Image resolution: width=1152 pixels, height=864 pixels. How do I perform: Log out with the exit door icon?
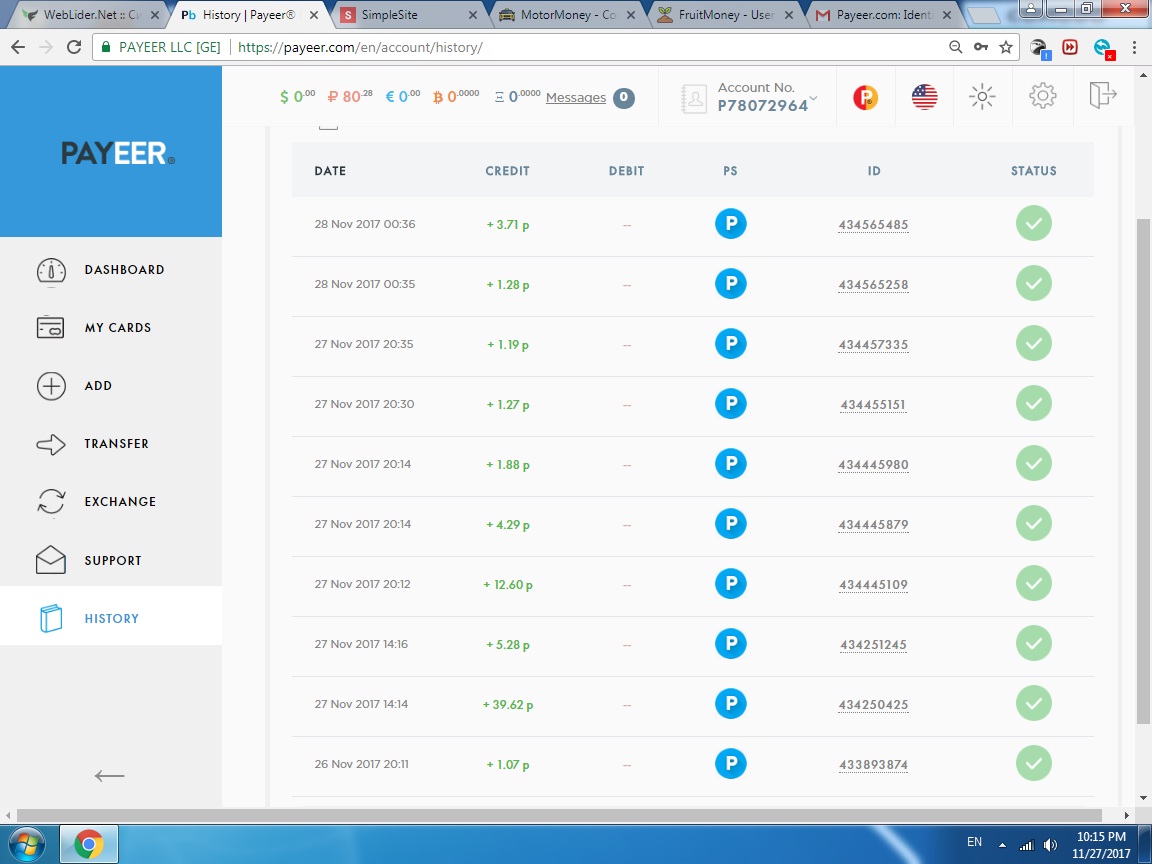tap(1102, 95)
